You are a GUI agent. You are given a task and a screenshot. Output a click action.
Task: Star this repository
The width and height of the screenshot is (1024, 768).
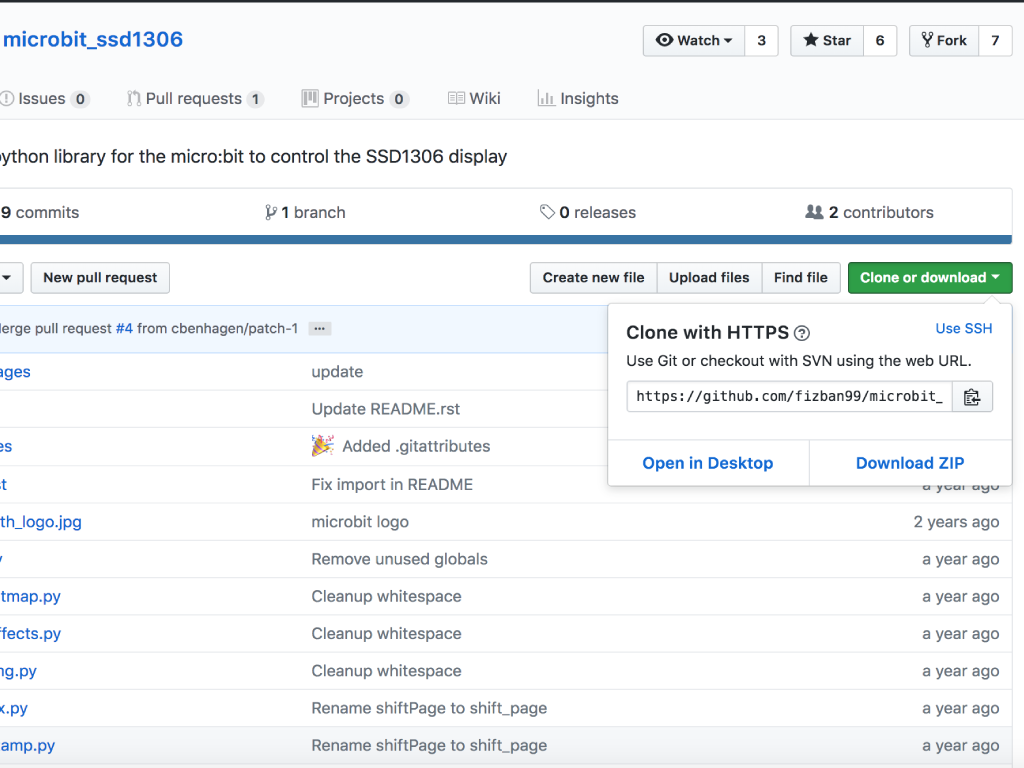point(827,40)
